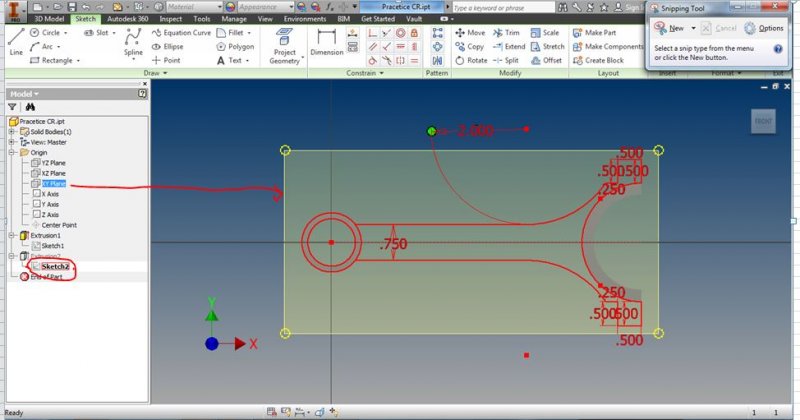
Task: Select the Line tool
Action: click(16, 42)
